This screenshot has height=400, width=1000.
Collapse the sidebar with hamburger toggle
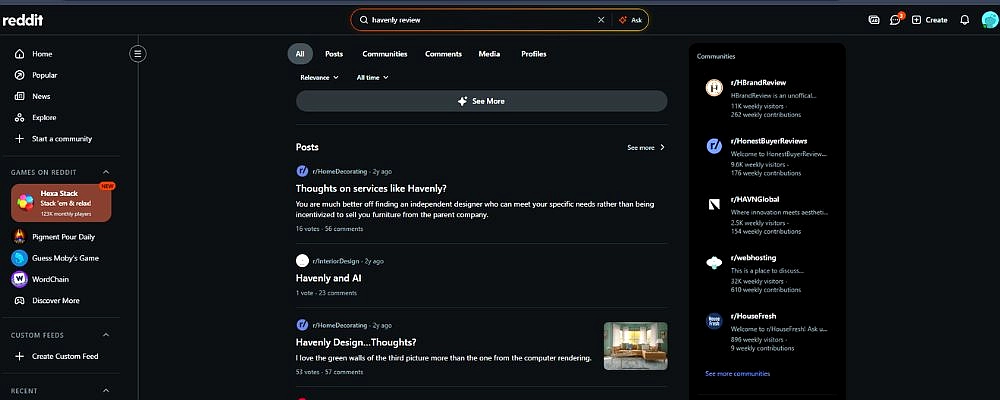point(138,54)
